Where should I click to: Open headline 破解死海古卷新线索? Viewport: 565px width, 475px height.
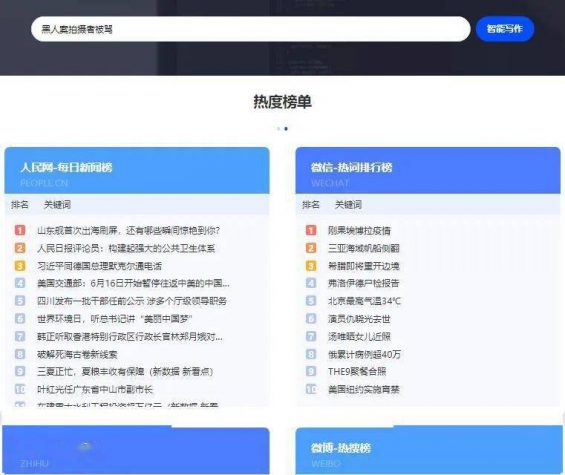(x=77, y=354)
